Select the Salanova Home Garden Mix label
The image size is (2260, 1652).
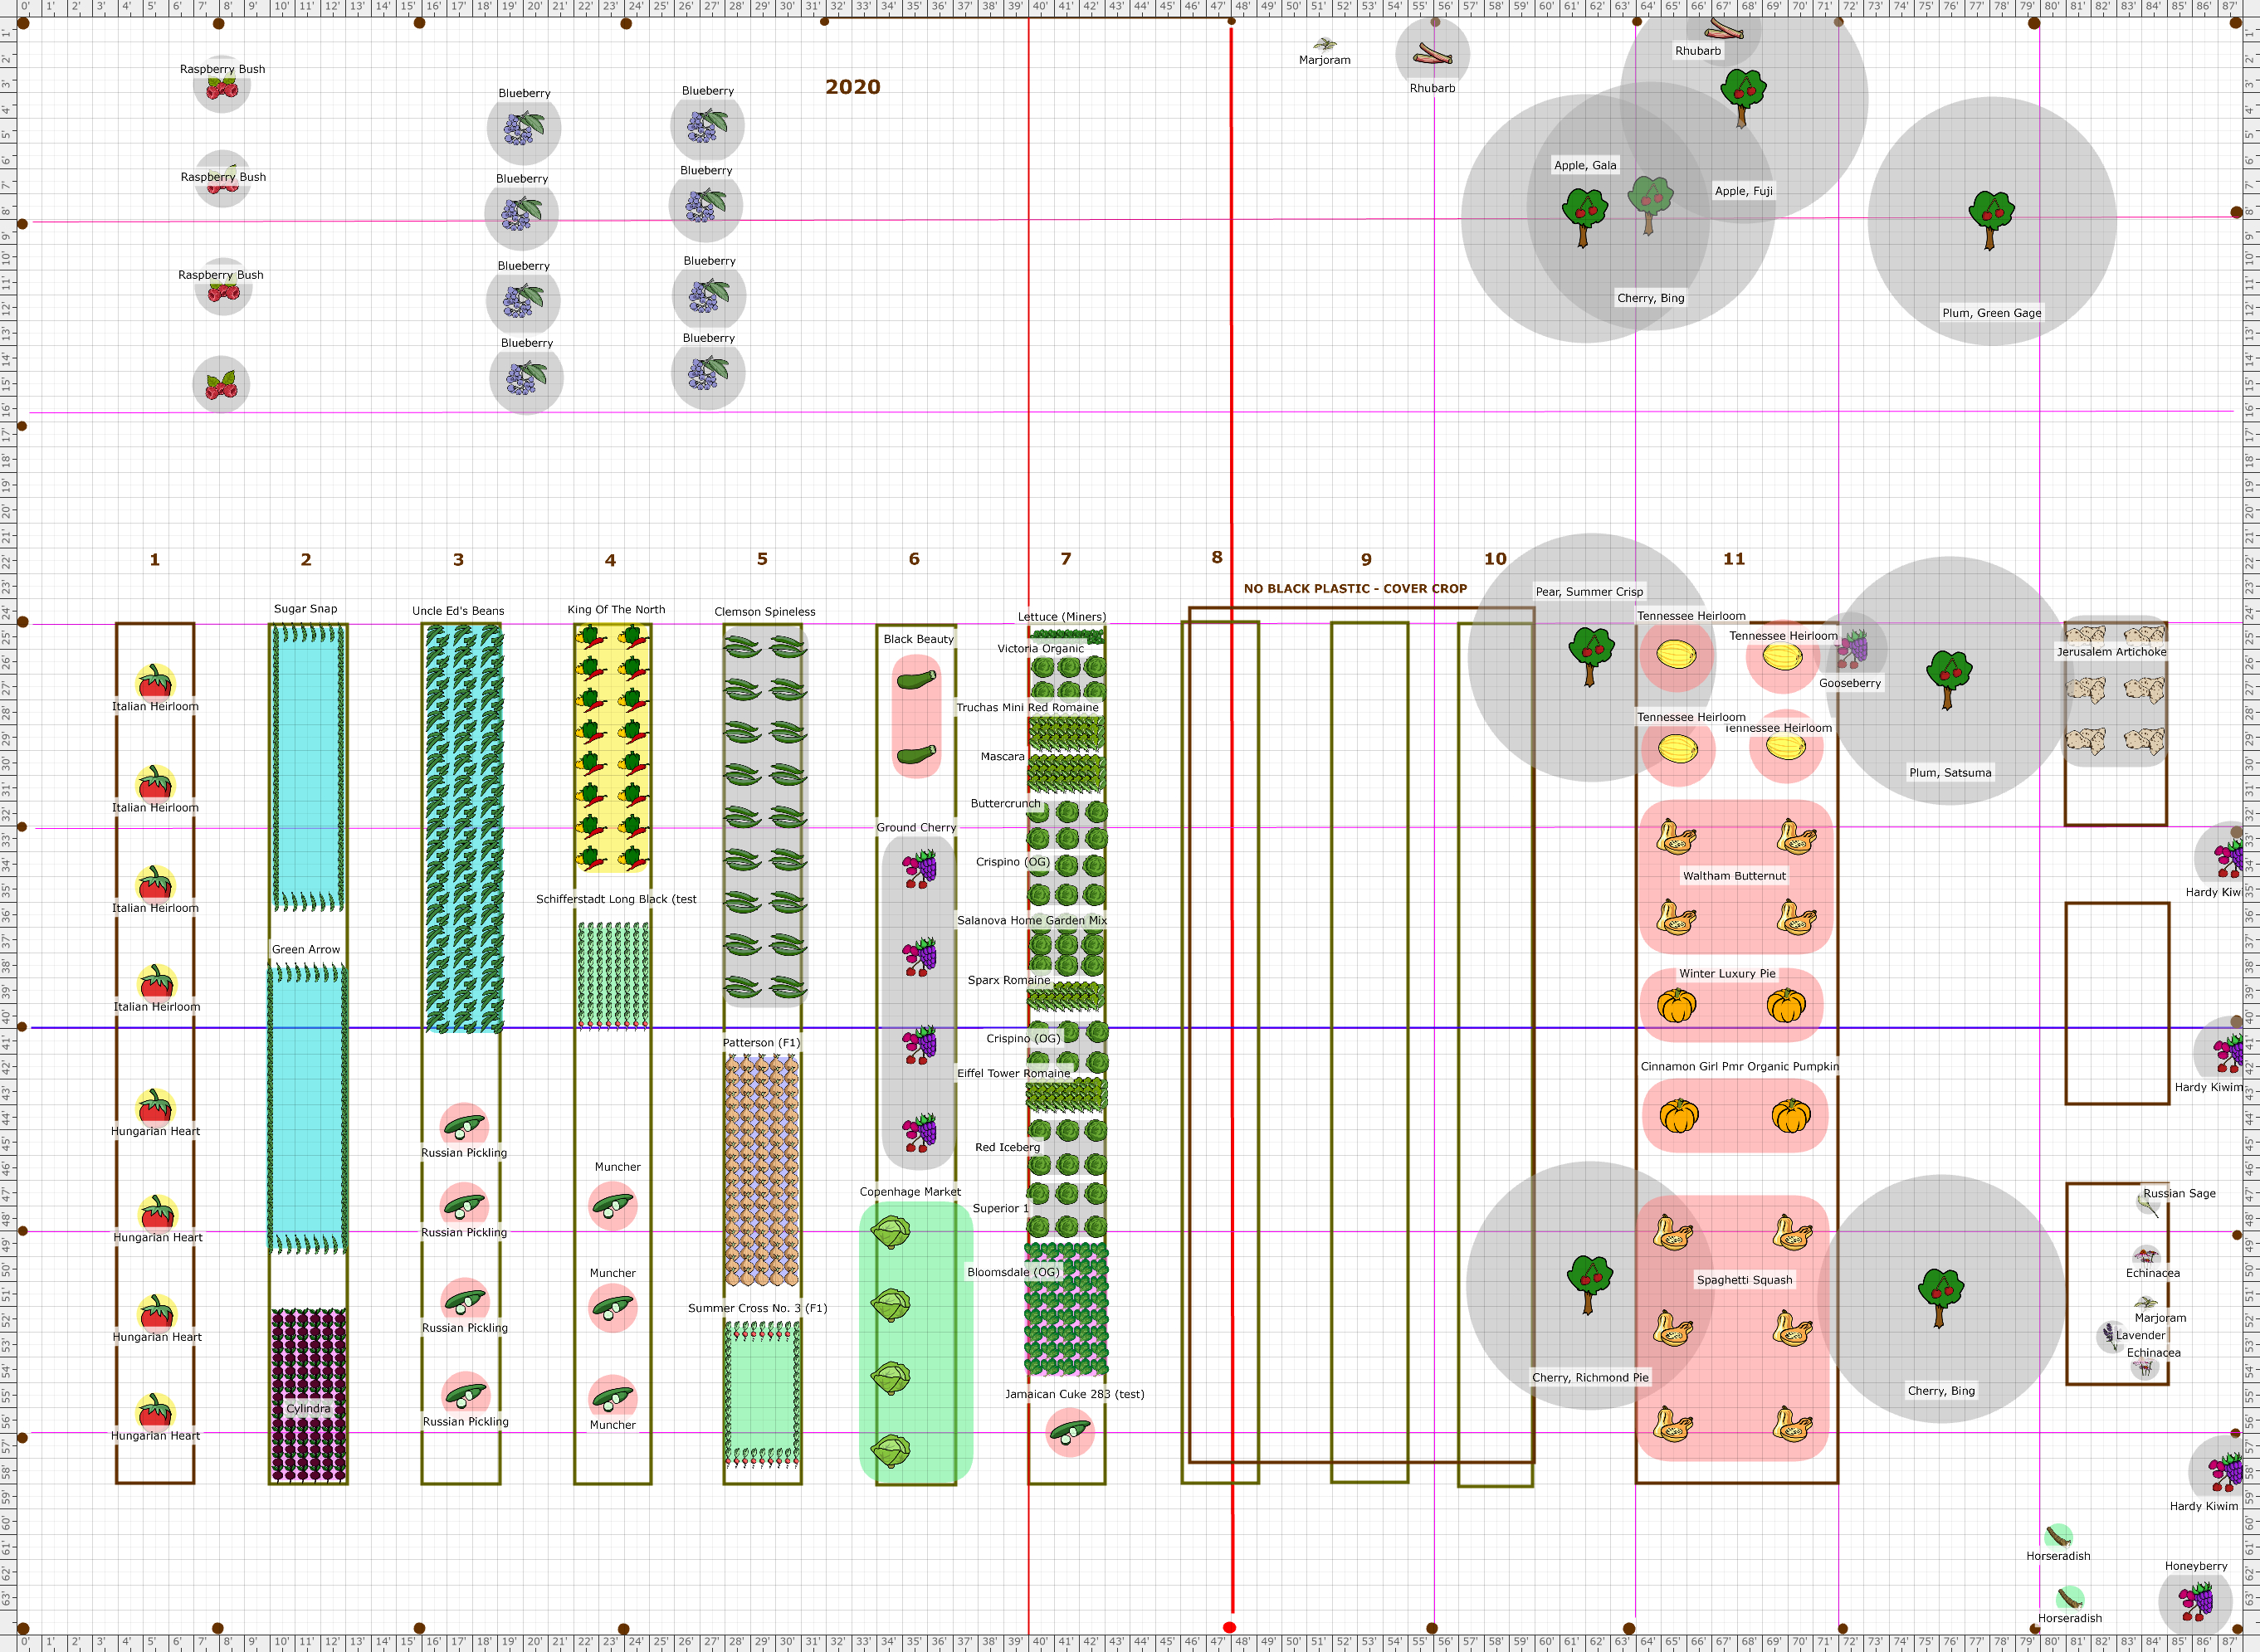click(x=1032, y=920)
